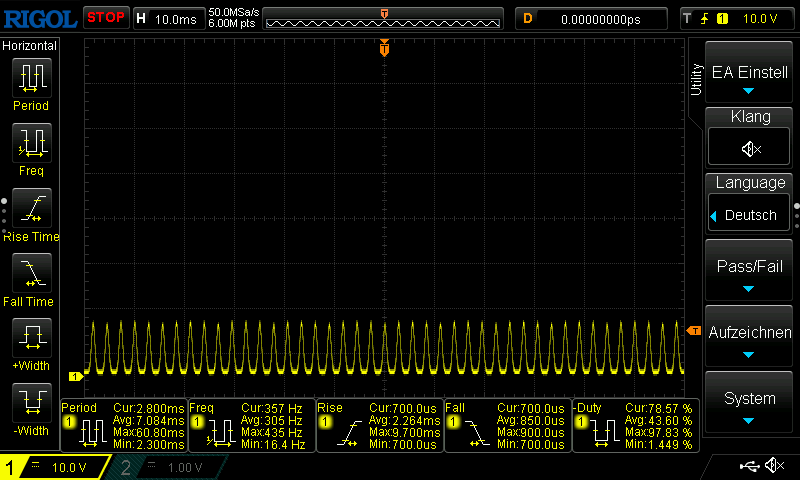Click the speaker icon in bottom-right corner
This screenshot has width=800, height=480.
point(774,466)
